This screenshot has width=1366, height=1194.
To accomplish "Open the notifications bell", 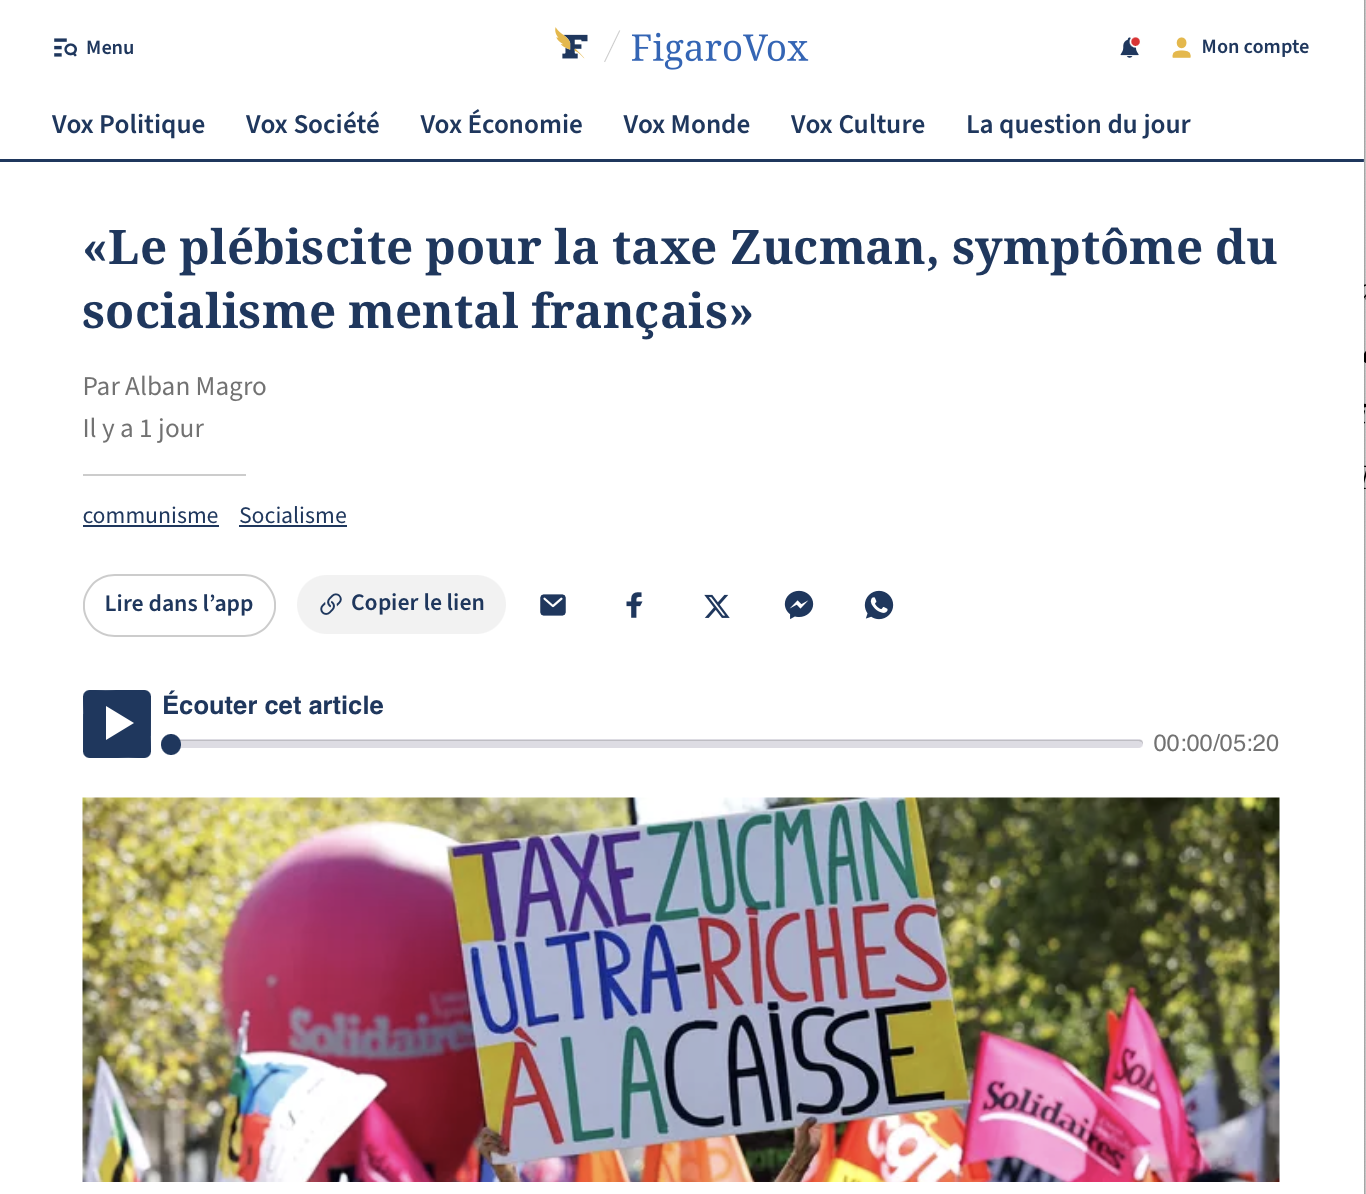I will tap(1130, 47).
